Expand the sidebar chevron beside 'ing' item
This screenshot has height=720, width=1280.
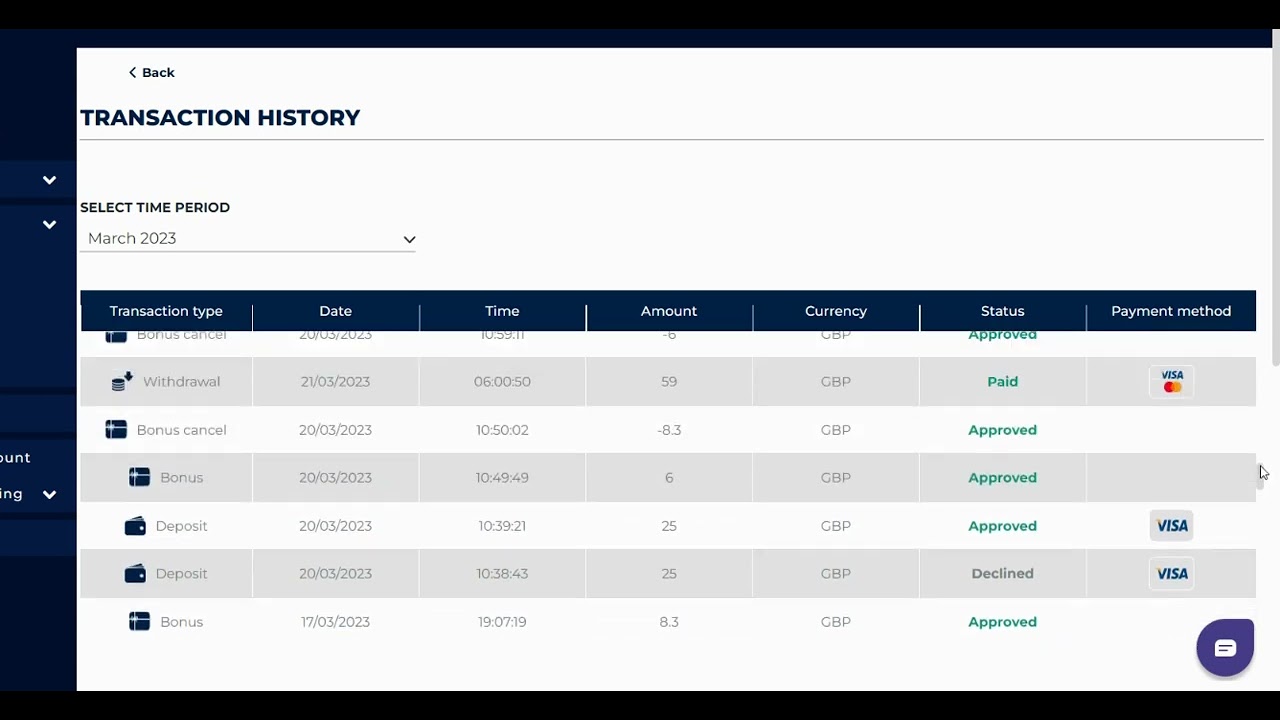(x=49, y=494)
